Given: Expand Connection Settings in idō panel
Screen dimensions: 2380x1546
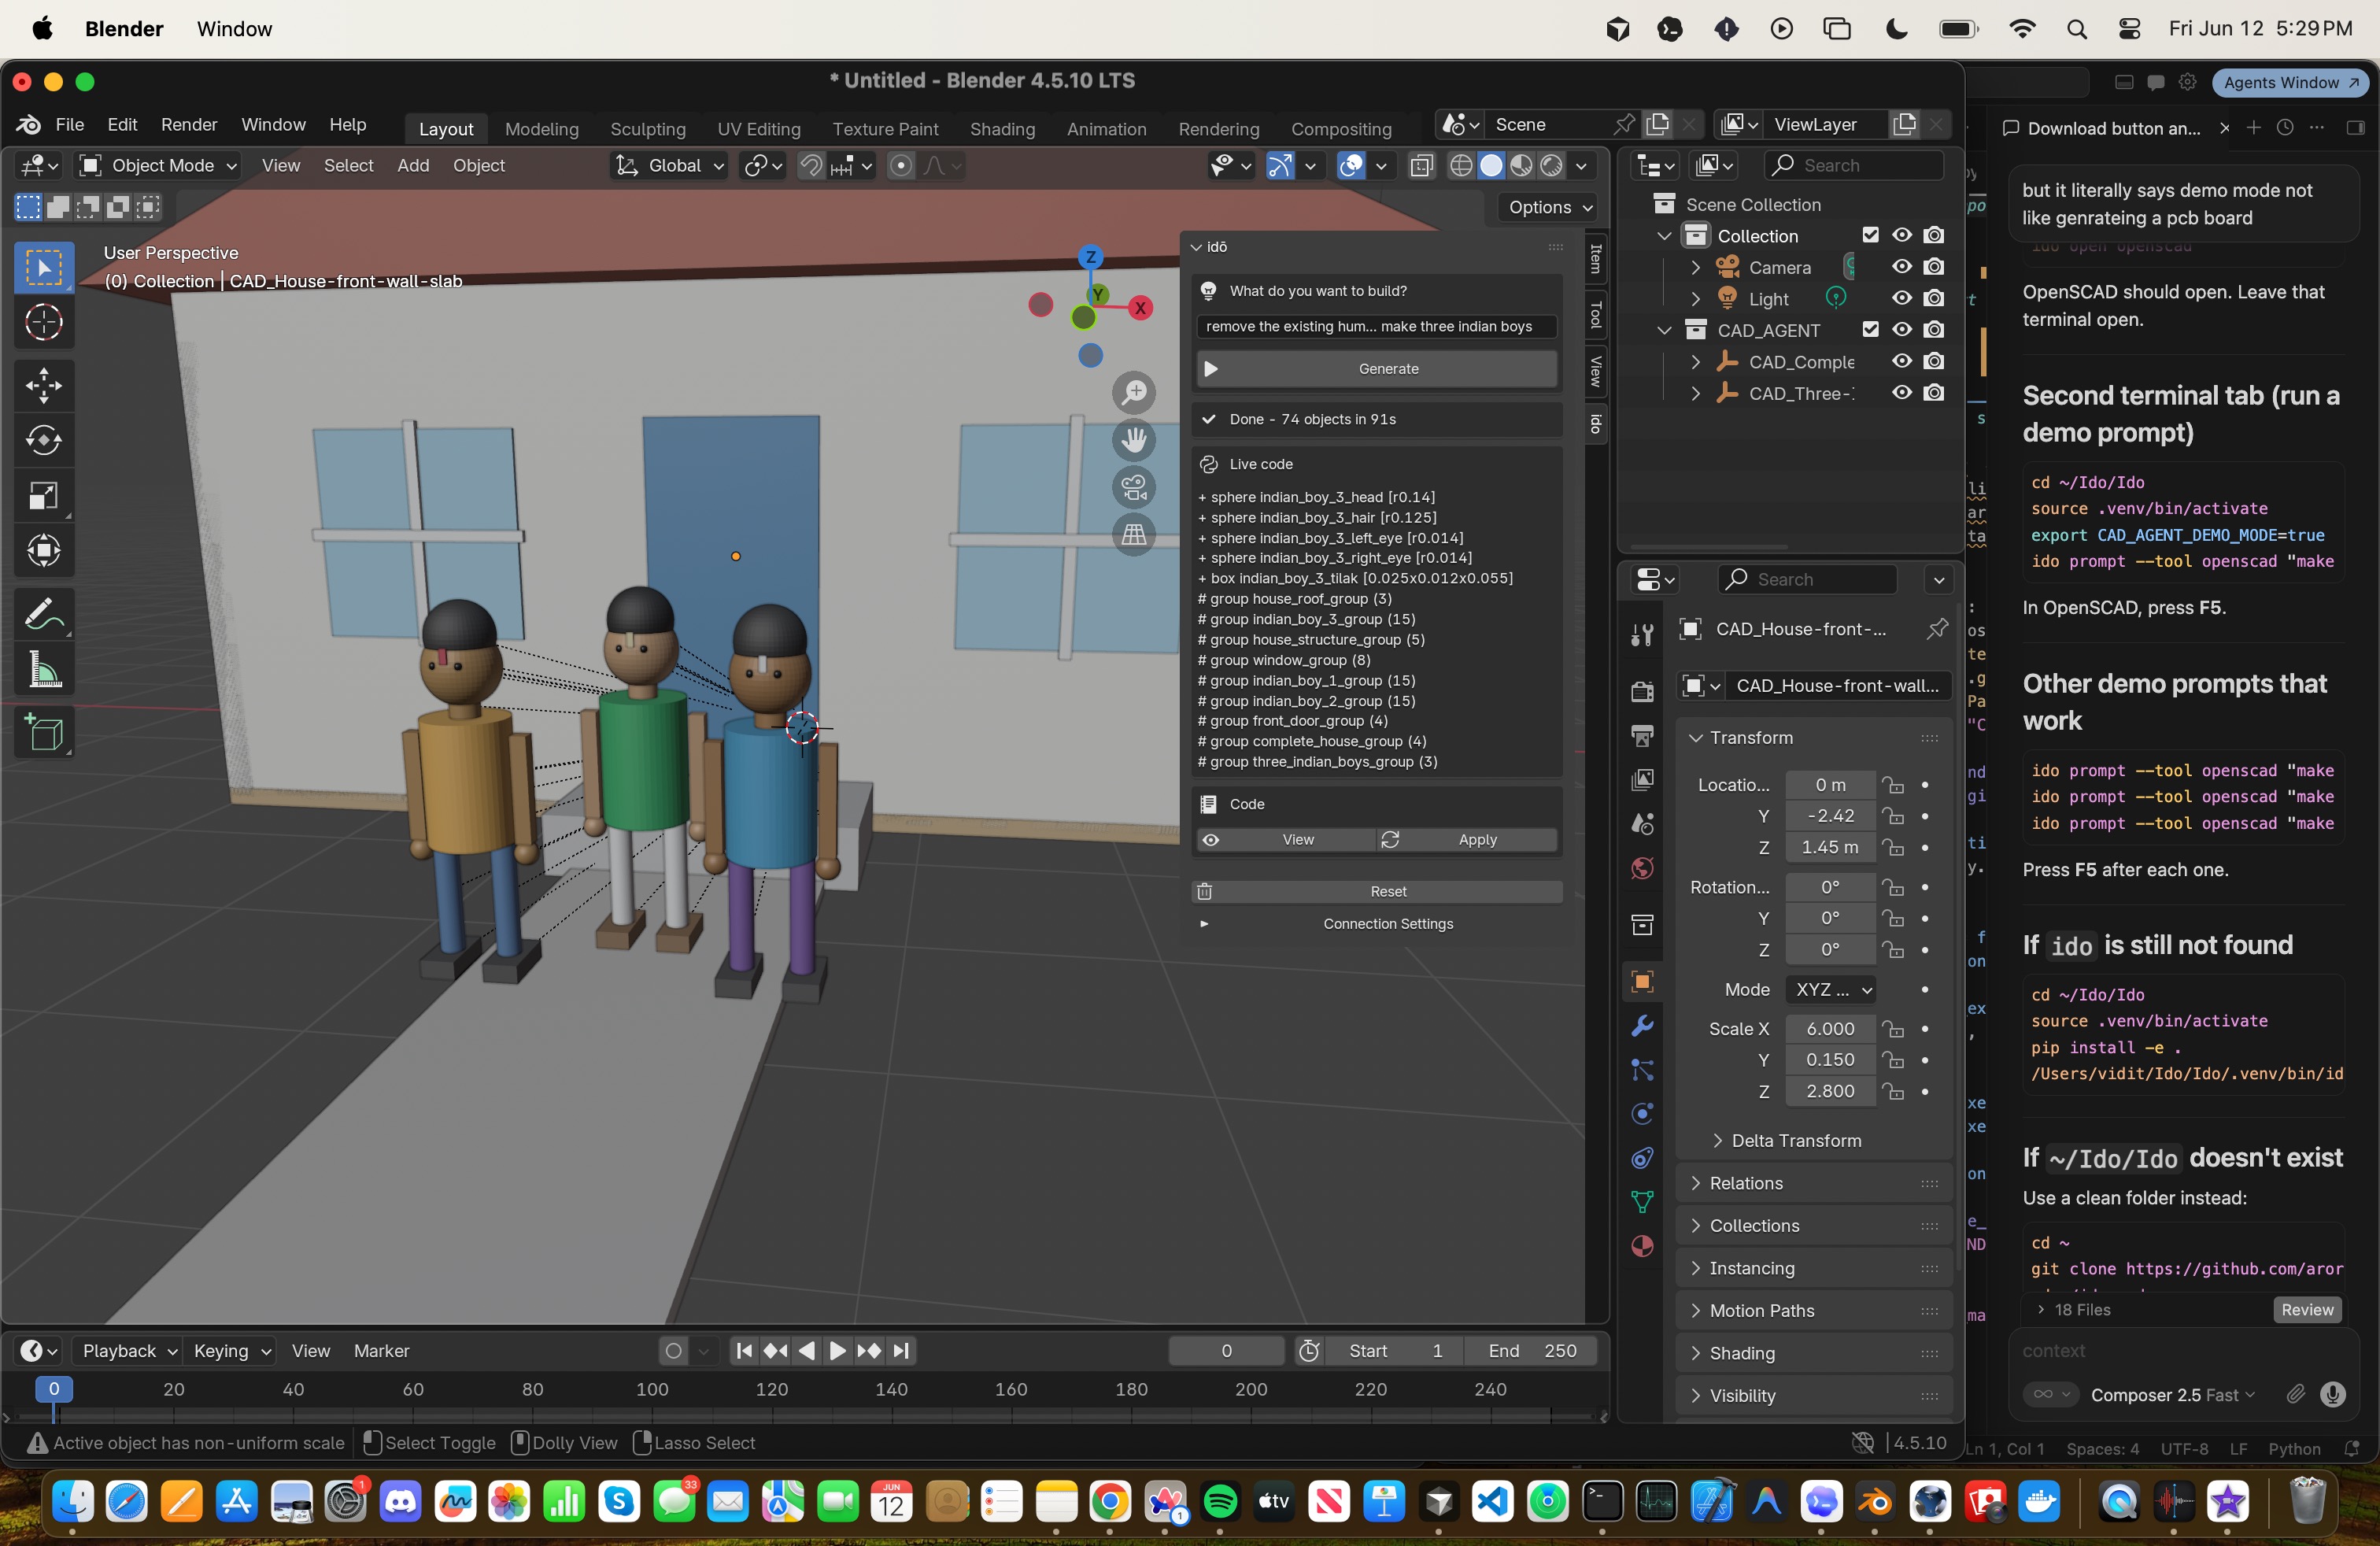Looking at the screenshot, I should point(1377,923).
